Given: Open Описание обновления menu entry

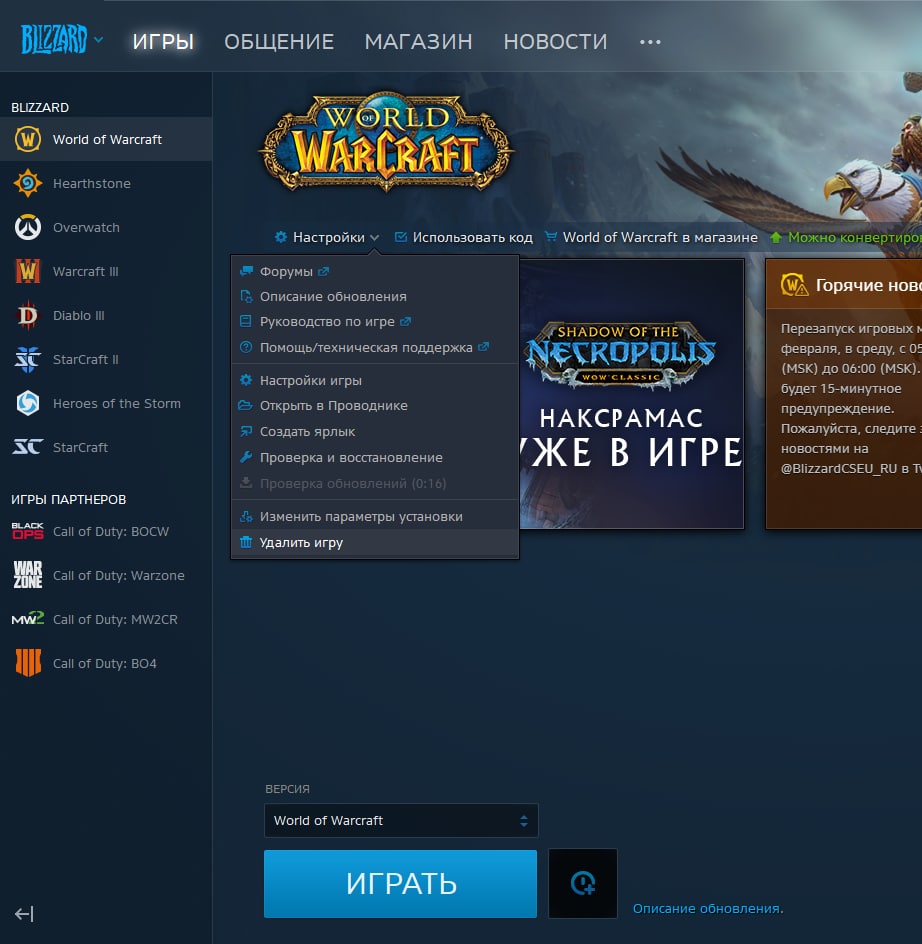Looking at the screenshot, I should pyautogui.click(x=375, y=296).
